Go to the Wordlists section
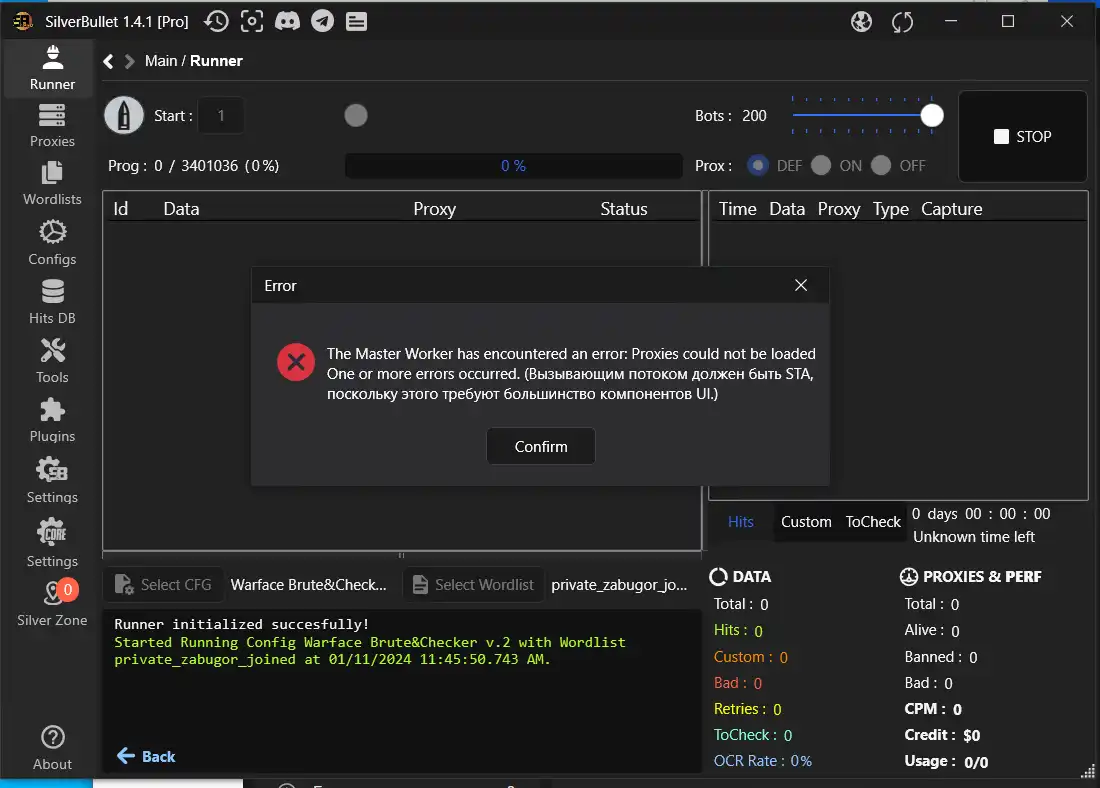 click(52, 184)
